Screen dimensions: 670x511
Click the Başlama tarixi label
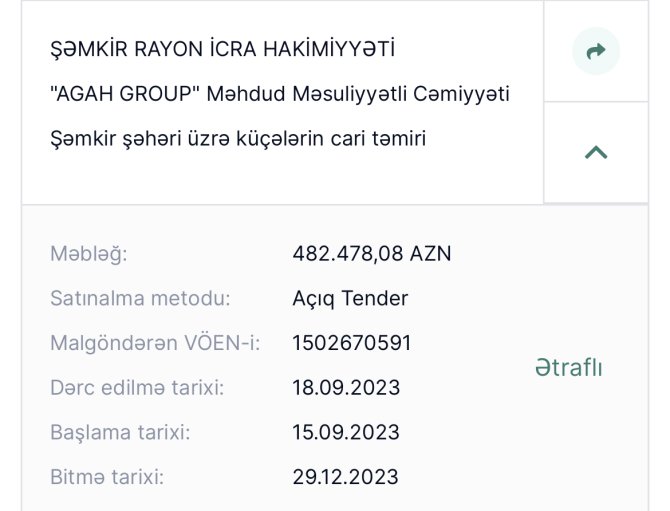(120, 432)
